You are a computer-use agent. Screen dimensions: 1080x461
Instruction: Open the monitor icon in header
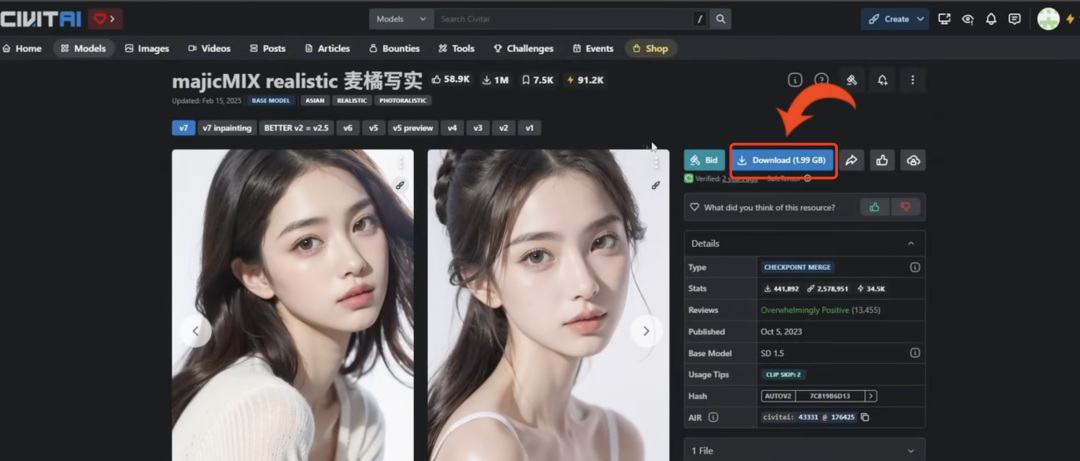944,19
